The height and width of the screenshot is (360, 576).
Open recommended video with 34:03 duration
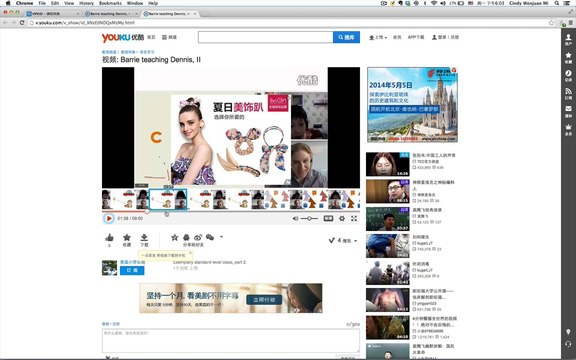coord(388,246)
